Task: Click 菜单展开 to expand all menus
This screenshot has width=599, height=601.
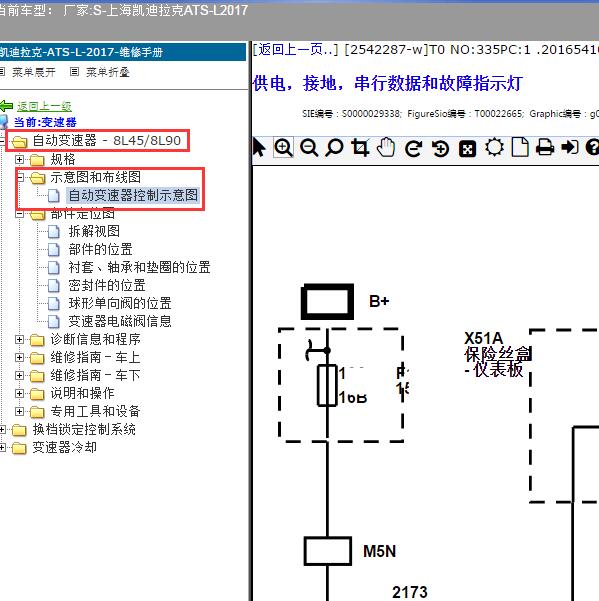Action: pos(34,72)
